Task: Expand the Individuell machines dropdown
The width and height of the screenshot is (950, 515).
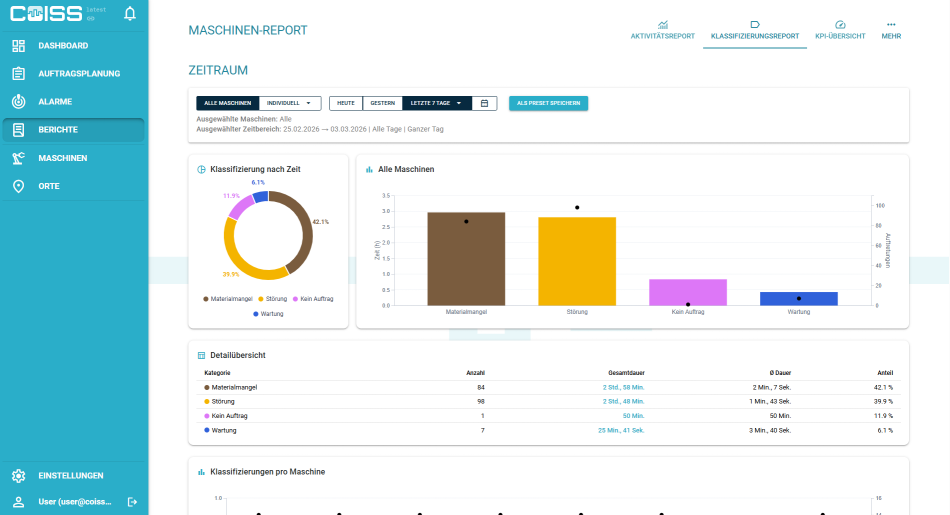Action: pos(290,104)
